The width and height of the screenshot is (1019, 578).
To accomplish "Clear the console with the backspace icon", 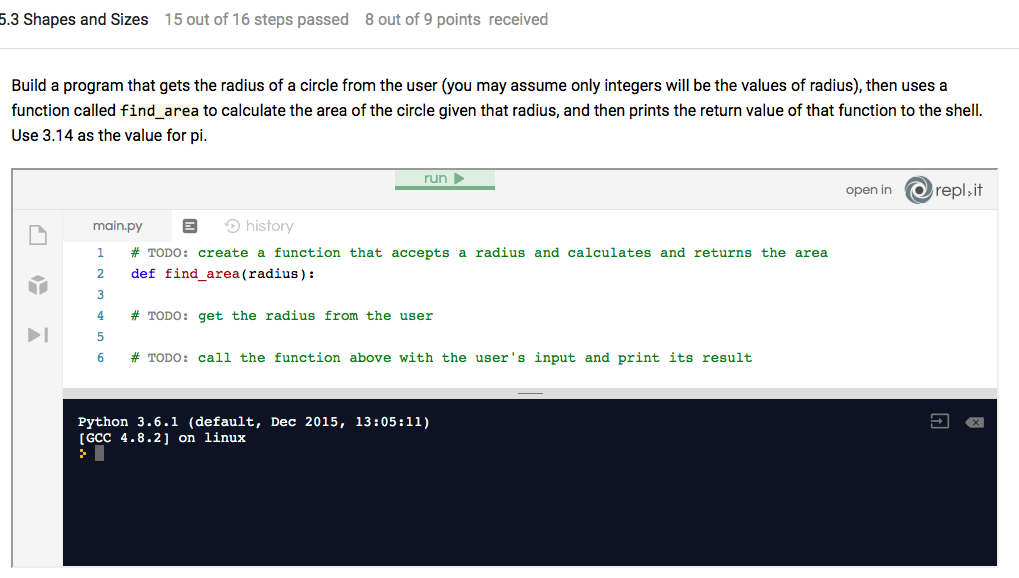I will [975, 421].
